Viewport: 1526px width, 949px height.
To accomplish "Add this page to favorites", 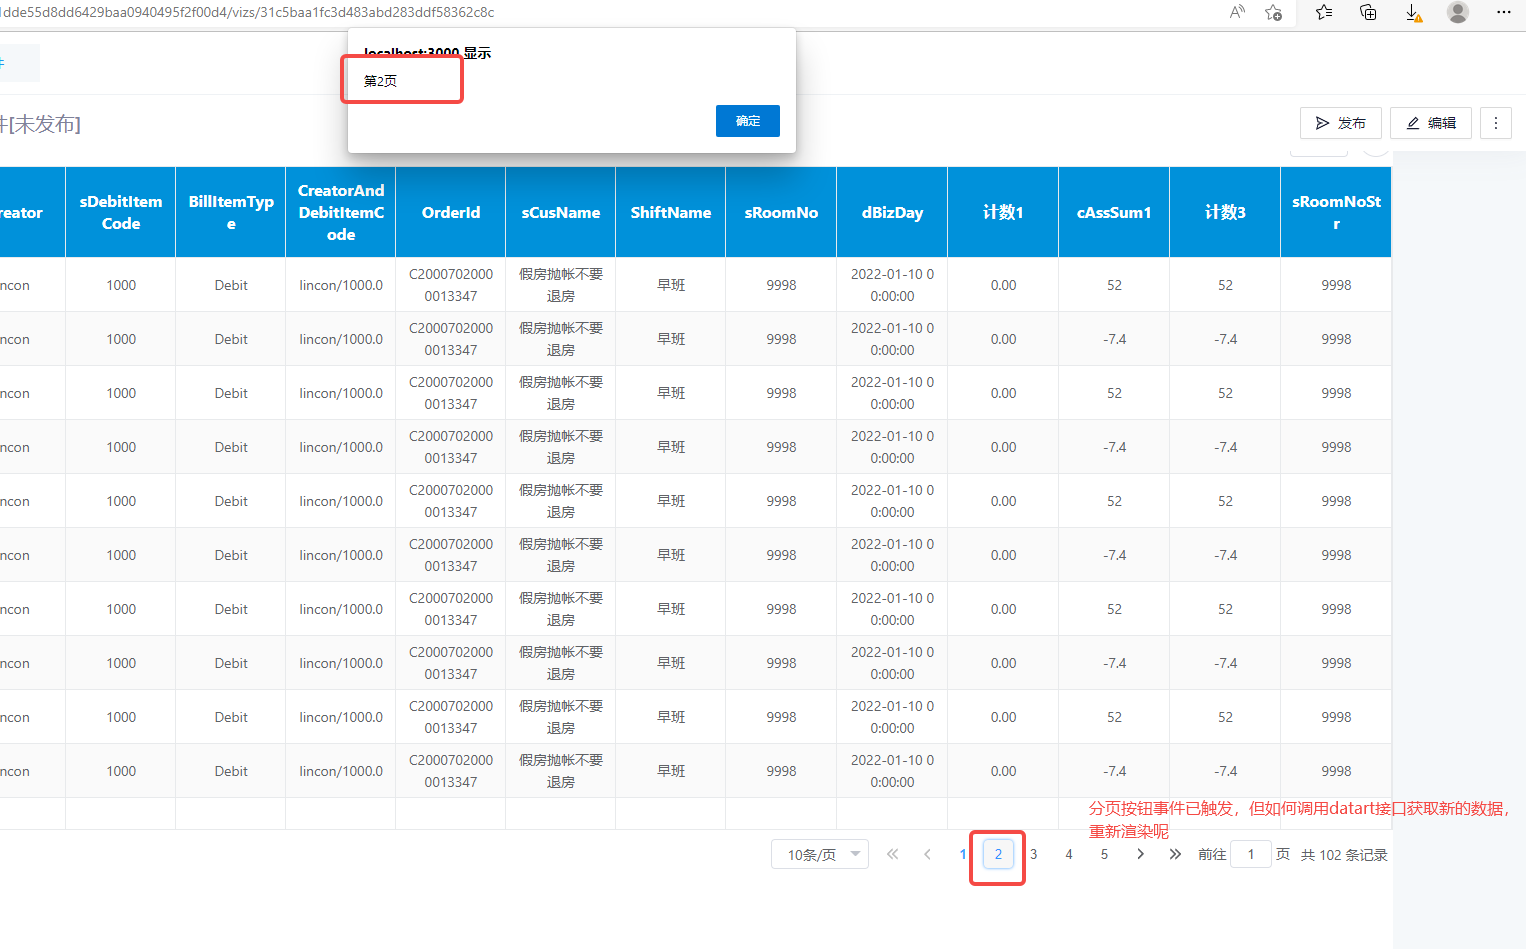I will pos(1273,12).
